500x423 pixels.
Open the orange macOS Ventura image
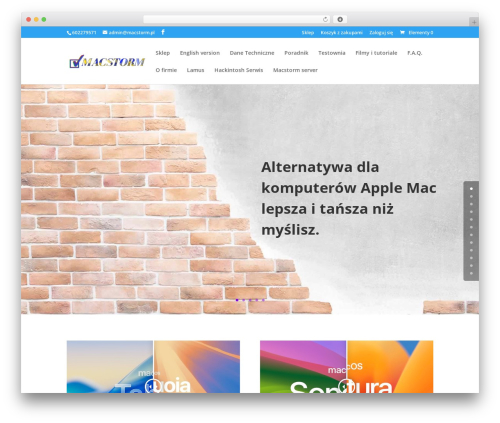[x=390, y=367]
